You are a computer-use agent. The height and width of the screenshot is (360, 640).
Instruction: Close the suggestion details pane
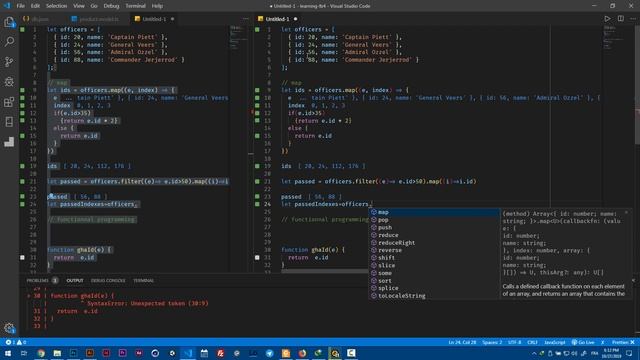point(626,213)
